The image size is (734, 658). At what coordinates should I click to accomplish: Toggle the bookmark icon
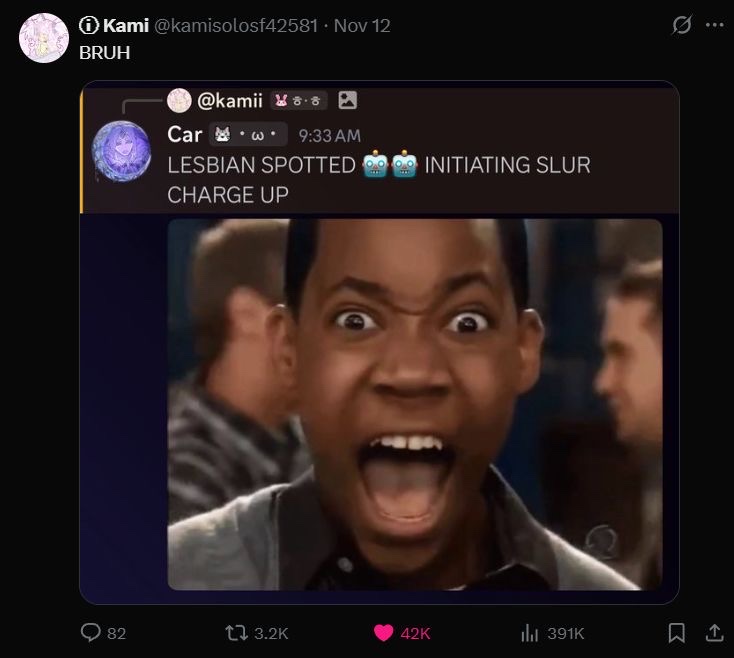coord(677,633)
